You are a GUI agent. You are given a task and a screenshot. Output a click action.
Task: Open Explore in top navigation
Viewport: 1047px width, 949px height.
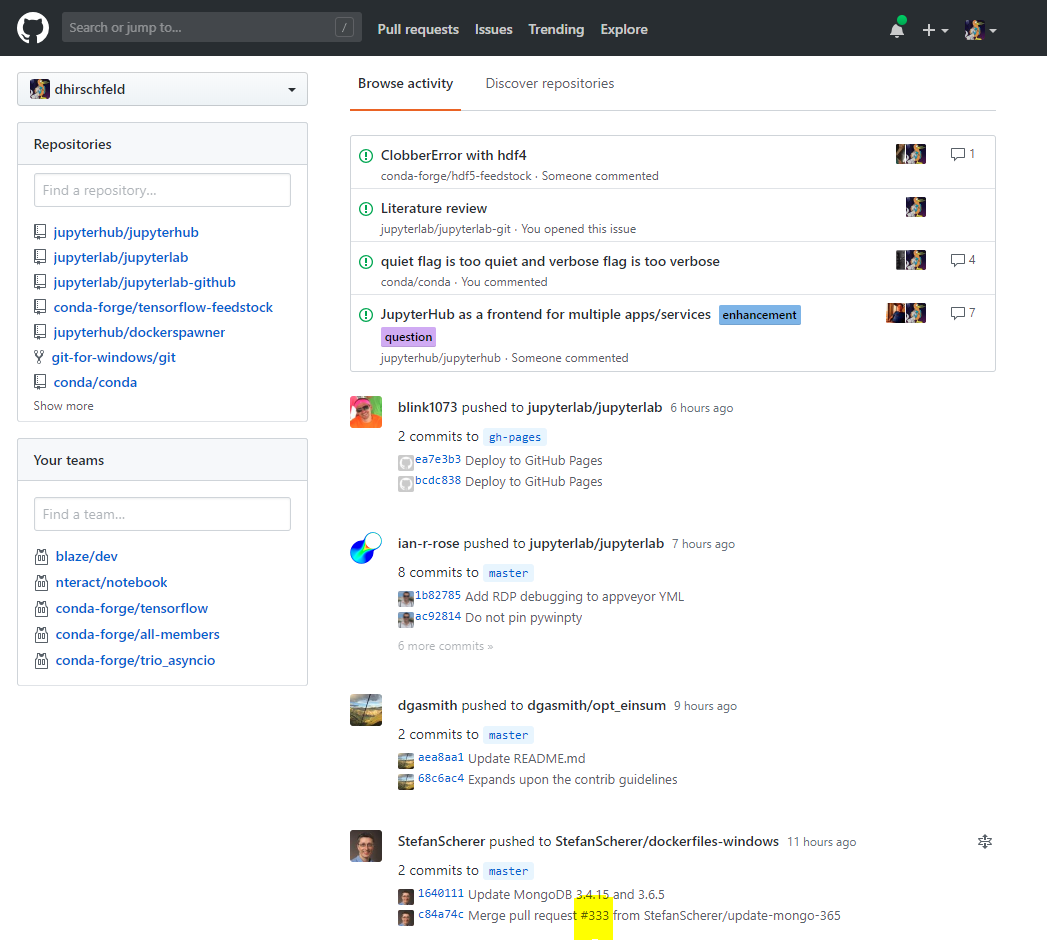click(624, 29)
